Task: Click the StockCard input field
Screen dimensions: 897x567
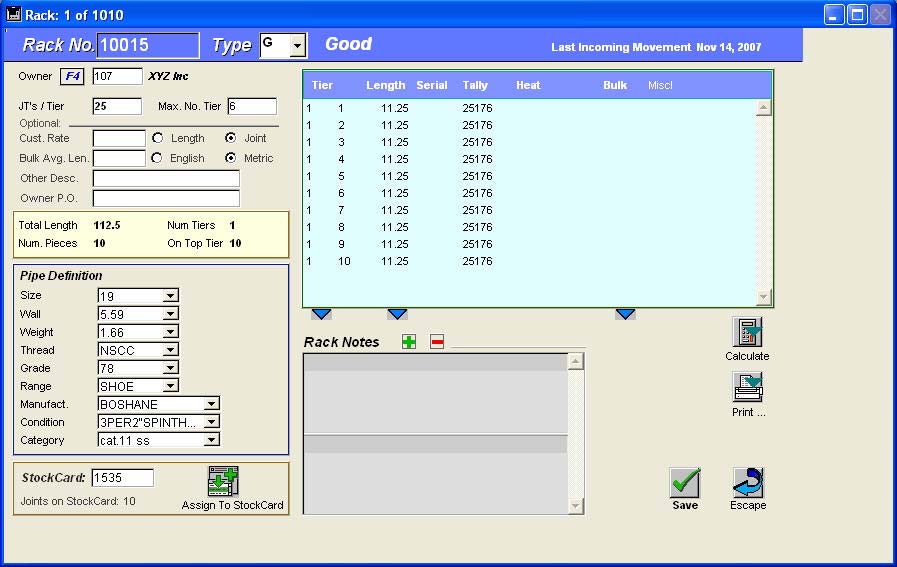Action: (123, 478)
